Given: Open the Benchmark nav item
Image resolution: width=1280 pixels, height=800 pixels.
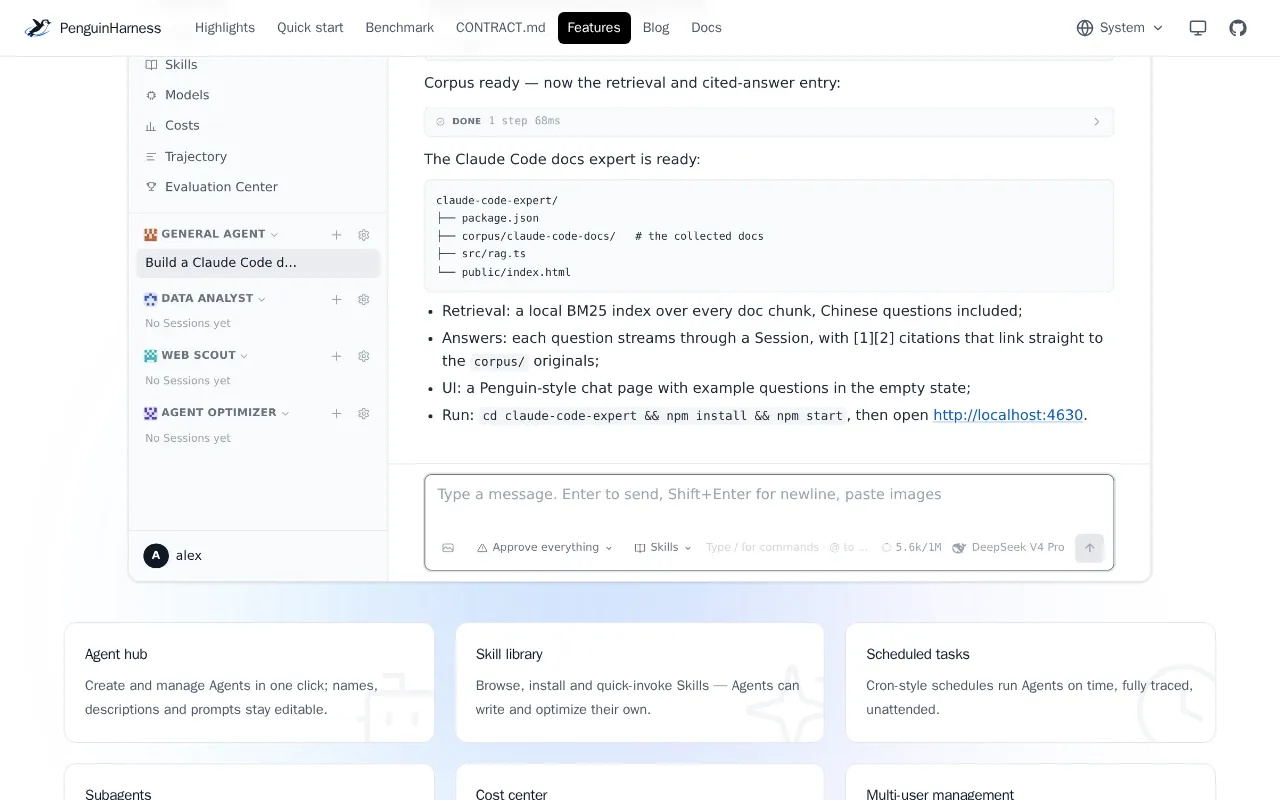Looking at the screenshot, I should click(400, 28).
